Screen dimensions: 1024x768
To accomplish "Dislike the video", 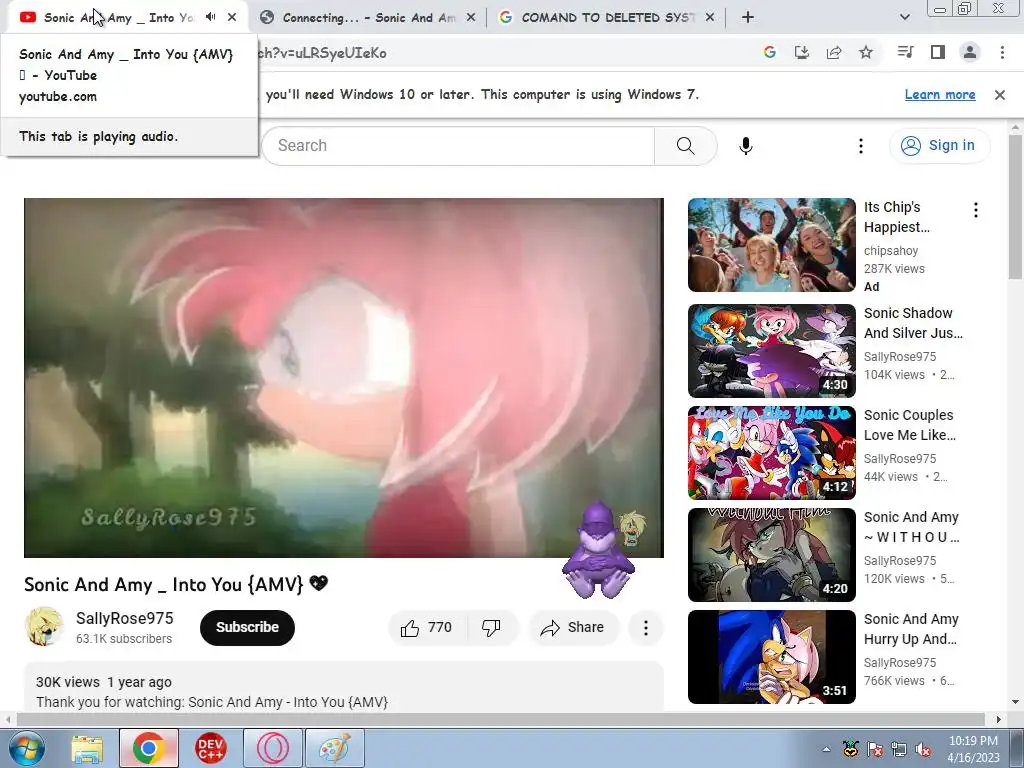I will [x=492, y=628].
